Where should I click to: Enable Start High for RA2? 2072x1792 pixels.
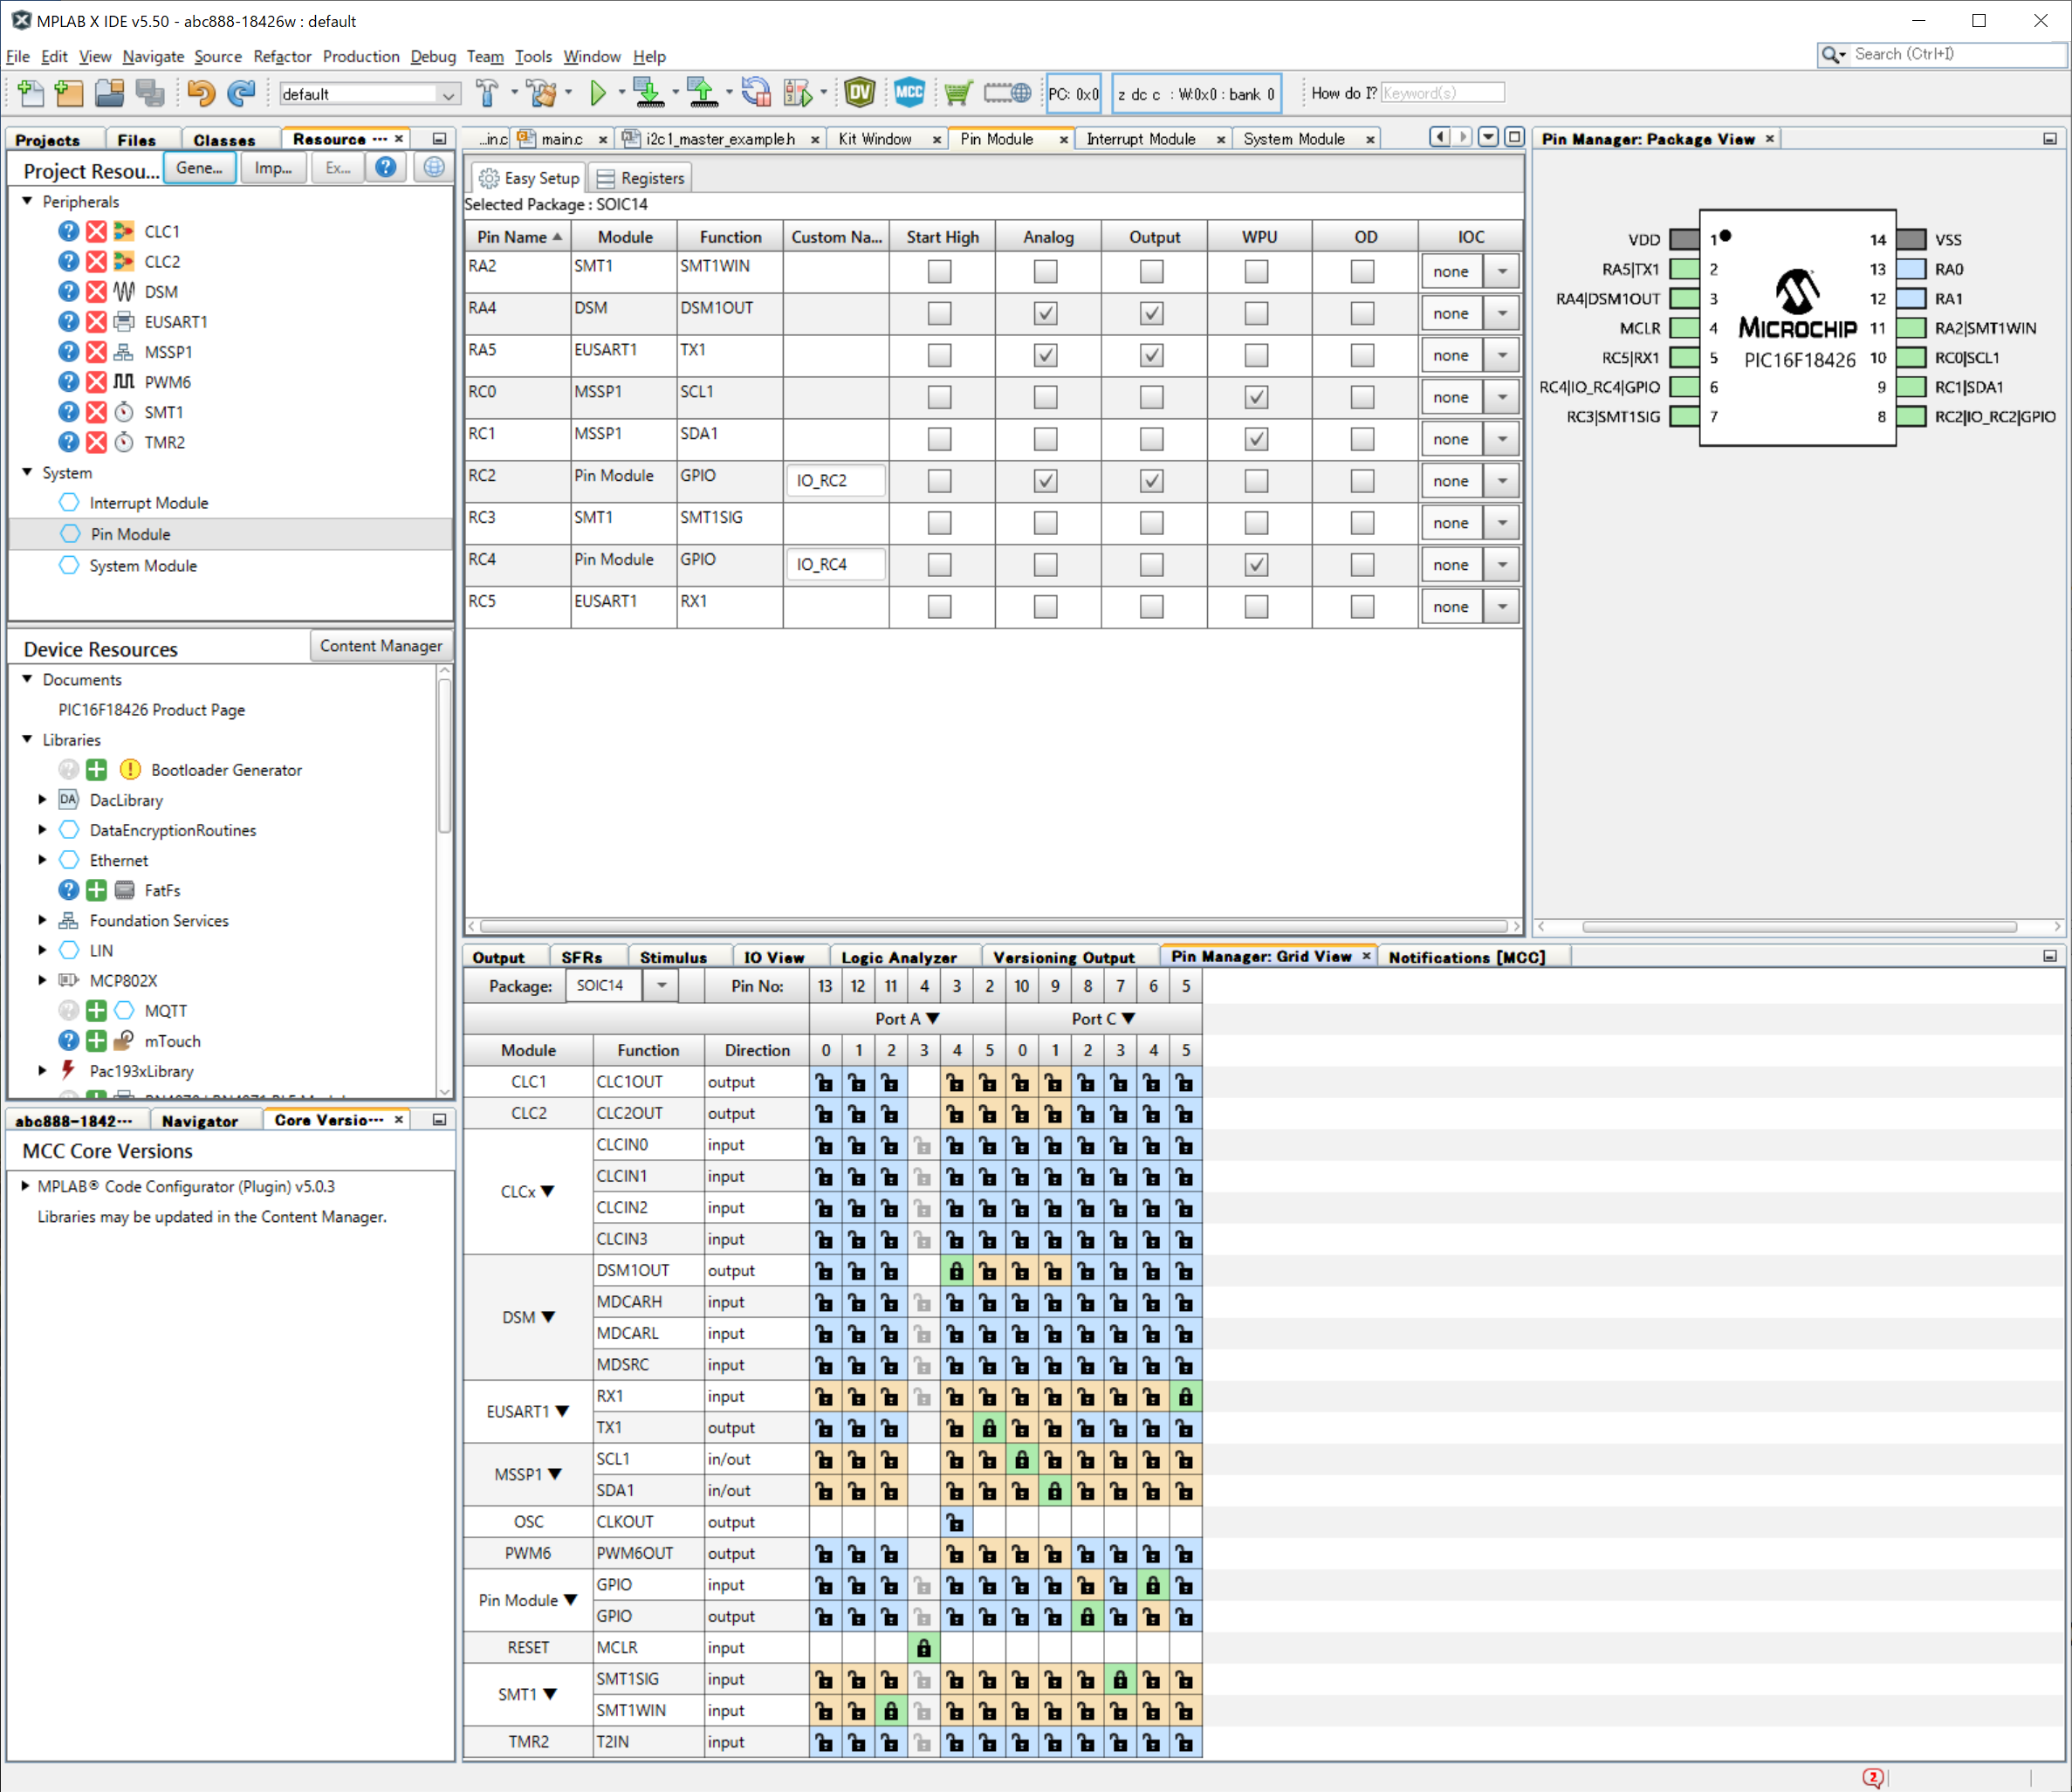pos(940,271)
